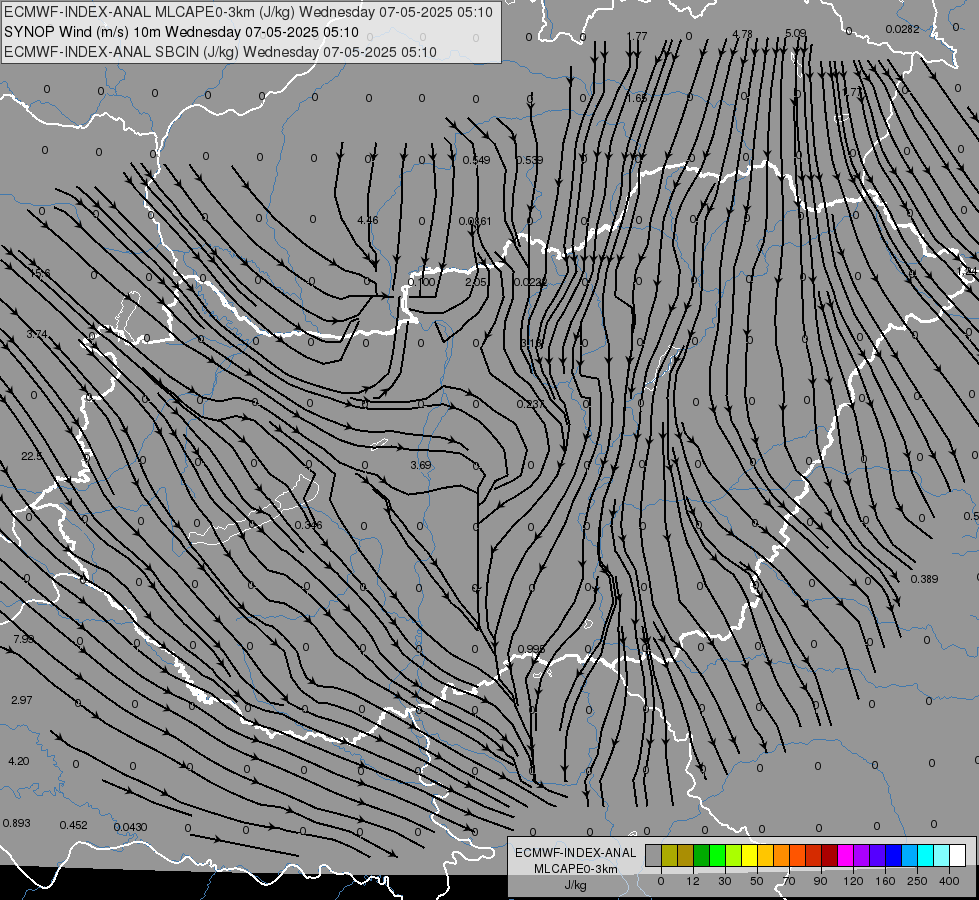Select the olive-yellow legend swatch

[669, 856]
